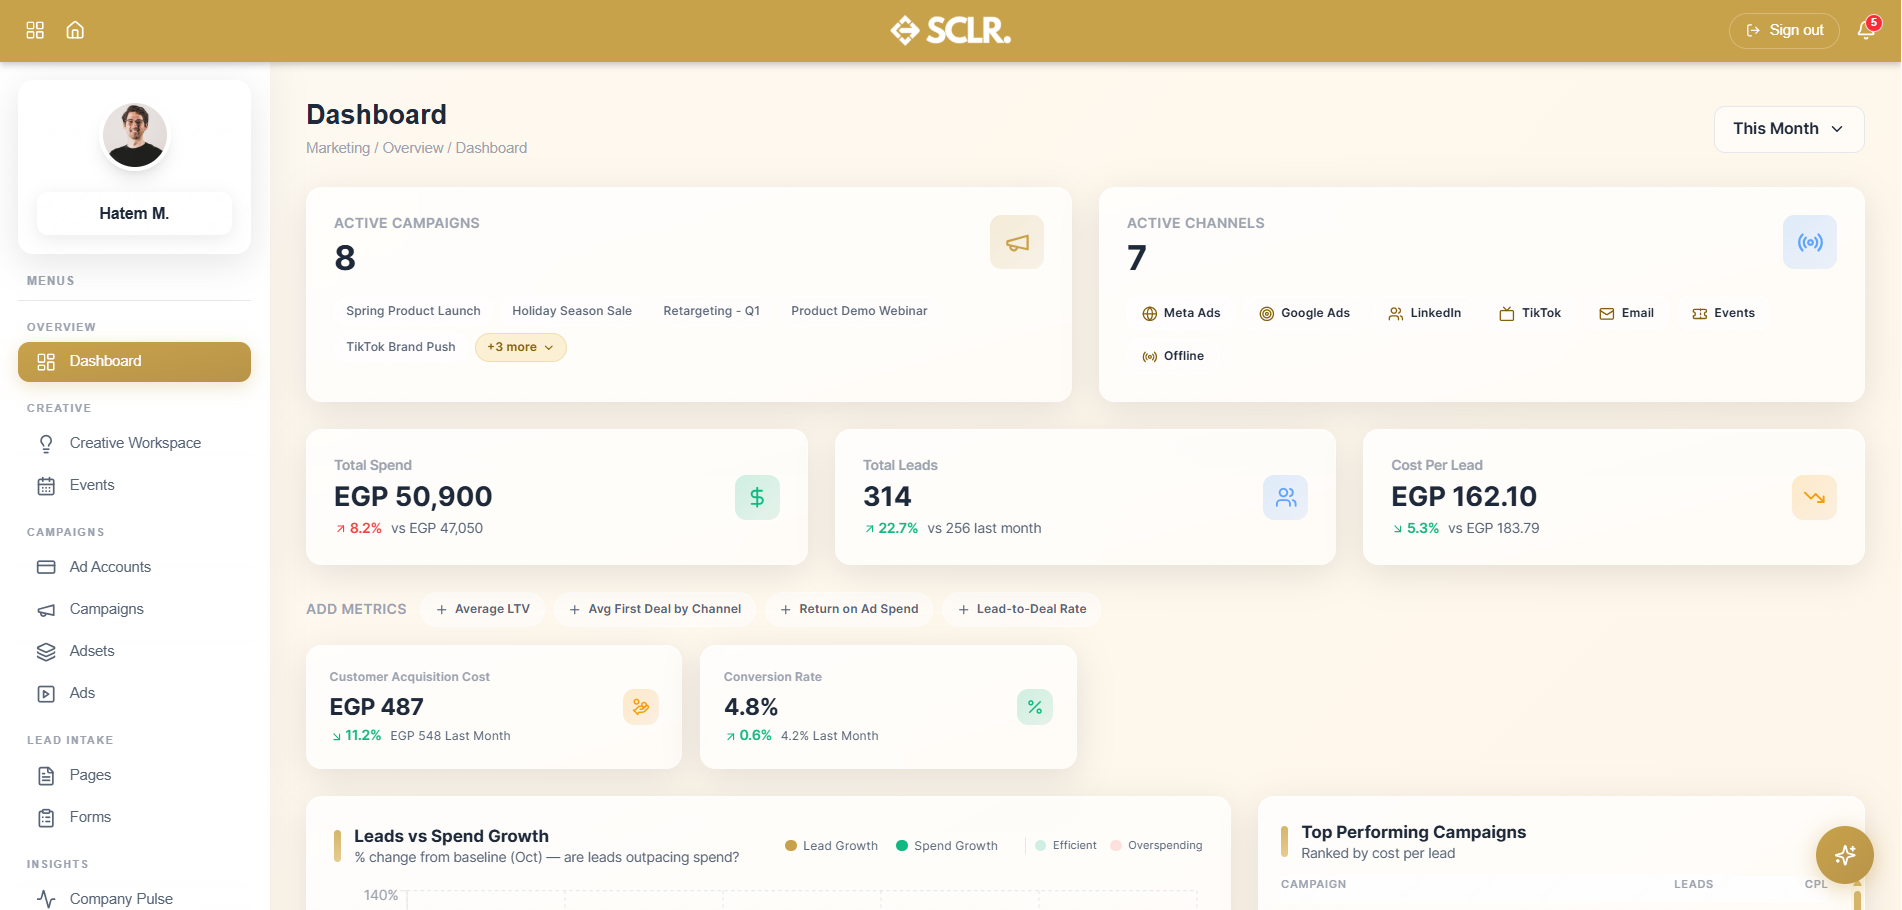Viewport: 1902px width, 910px height.
Task: Click the Pages document icon
Action: click(46, 776)
